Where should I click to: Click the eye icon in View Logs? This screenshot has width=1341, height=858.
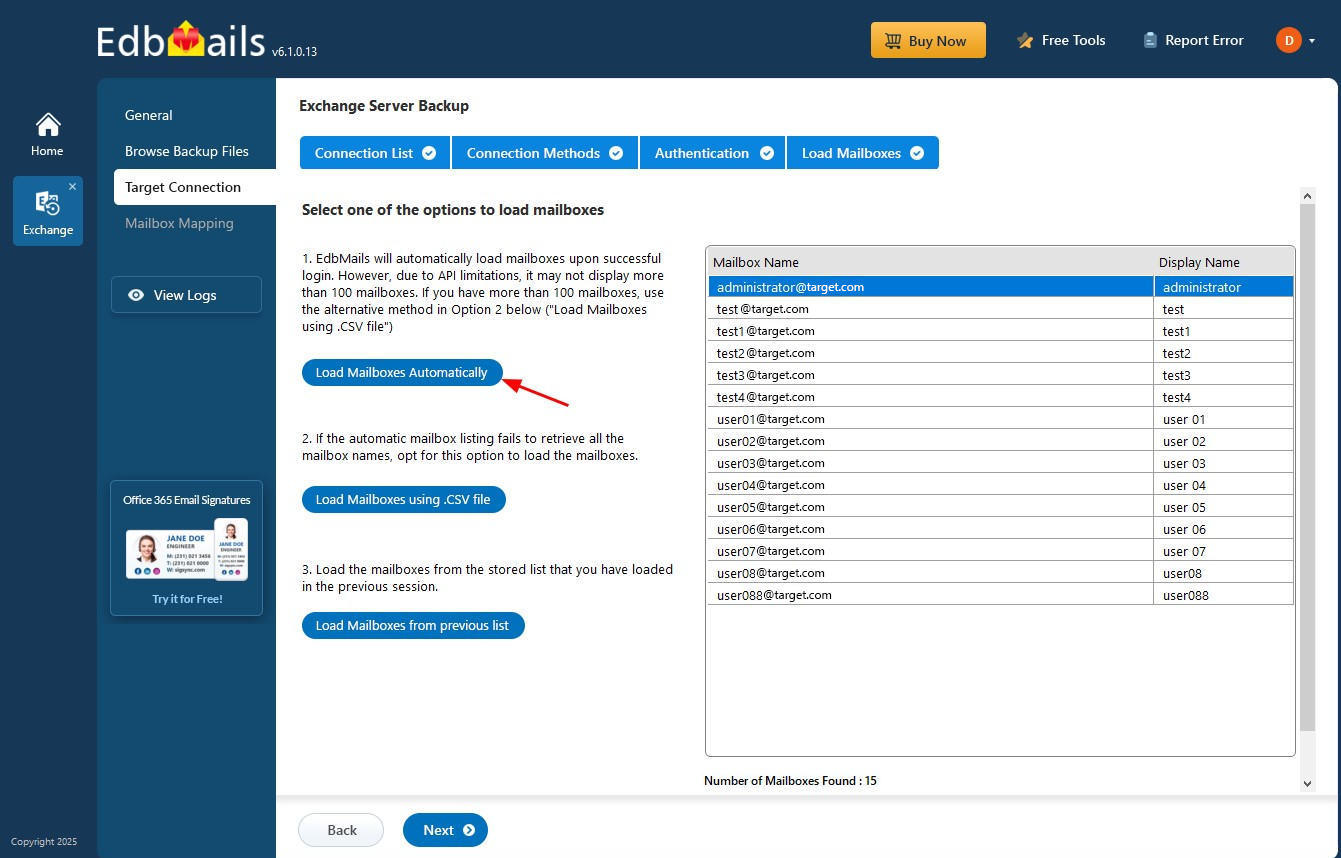pos(136,295)
